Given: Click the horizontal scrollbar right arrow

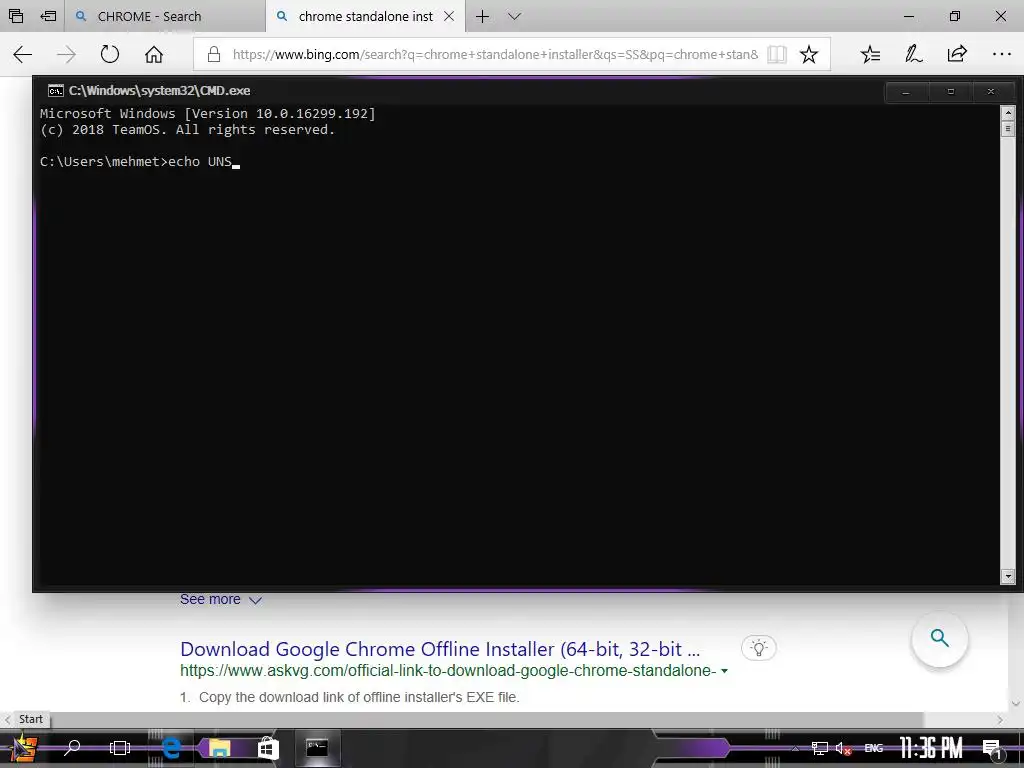Looking at the screenshot, I should [1000, 719].
